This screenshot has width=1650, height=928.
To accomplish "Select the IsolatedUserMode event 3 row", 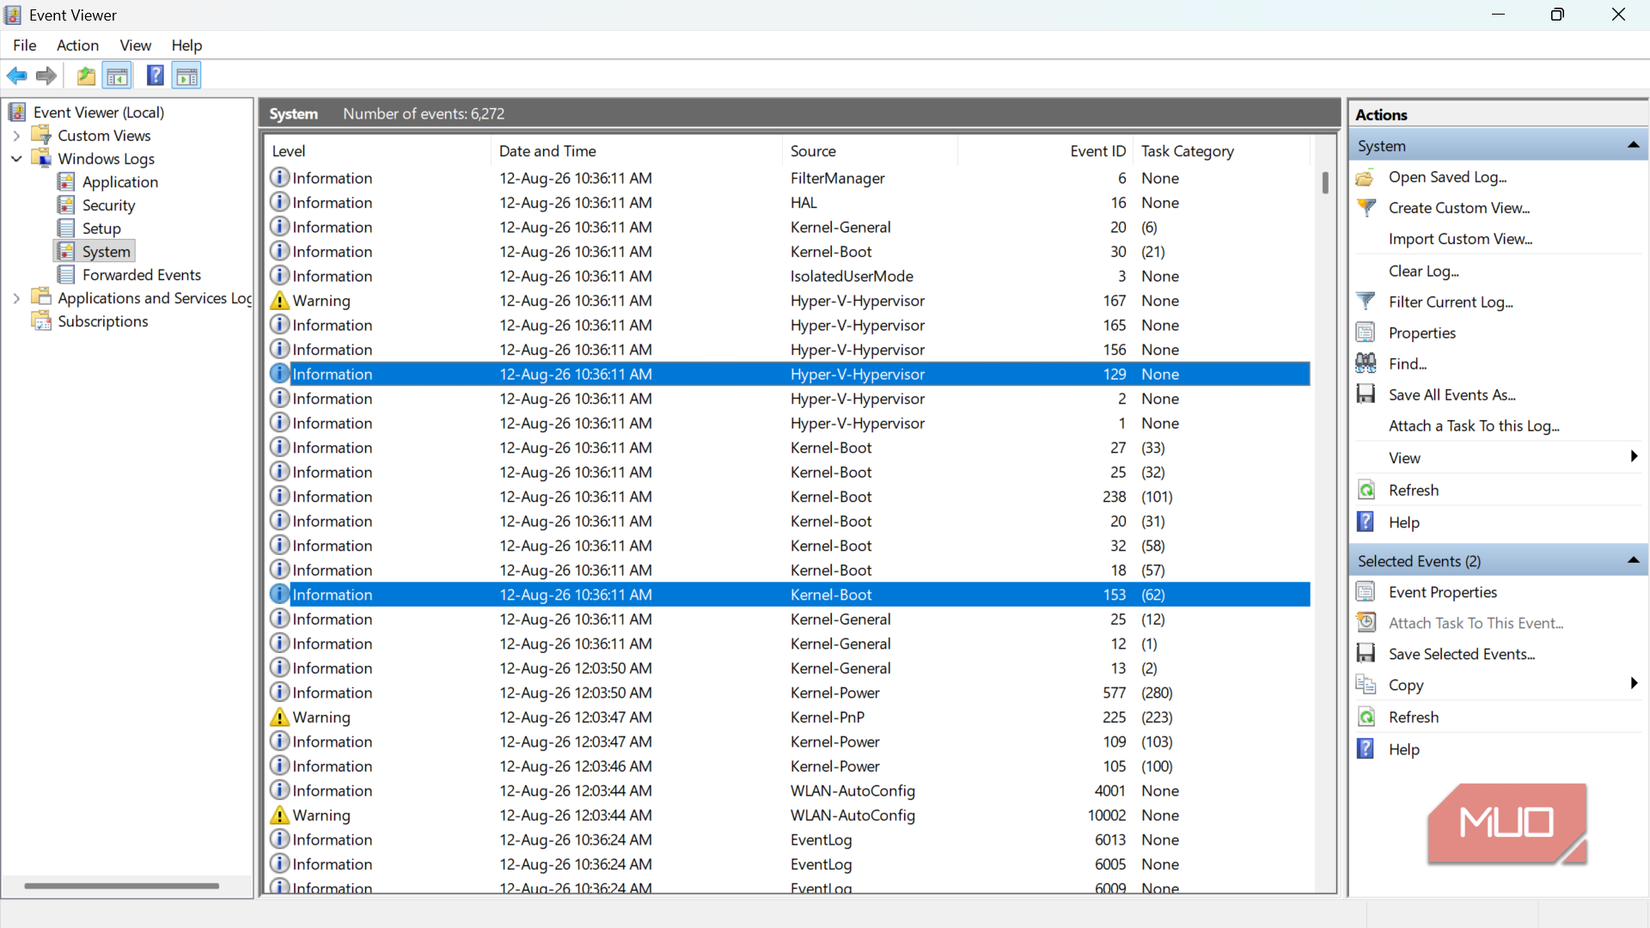I will click(x=788, y=276).
